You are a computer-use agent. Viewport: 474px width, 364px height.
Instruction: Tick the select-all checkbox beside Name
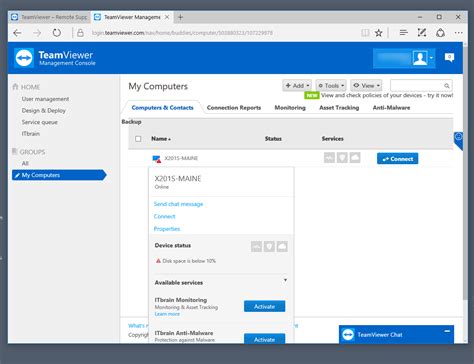point(138,139)
